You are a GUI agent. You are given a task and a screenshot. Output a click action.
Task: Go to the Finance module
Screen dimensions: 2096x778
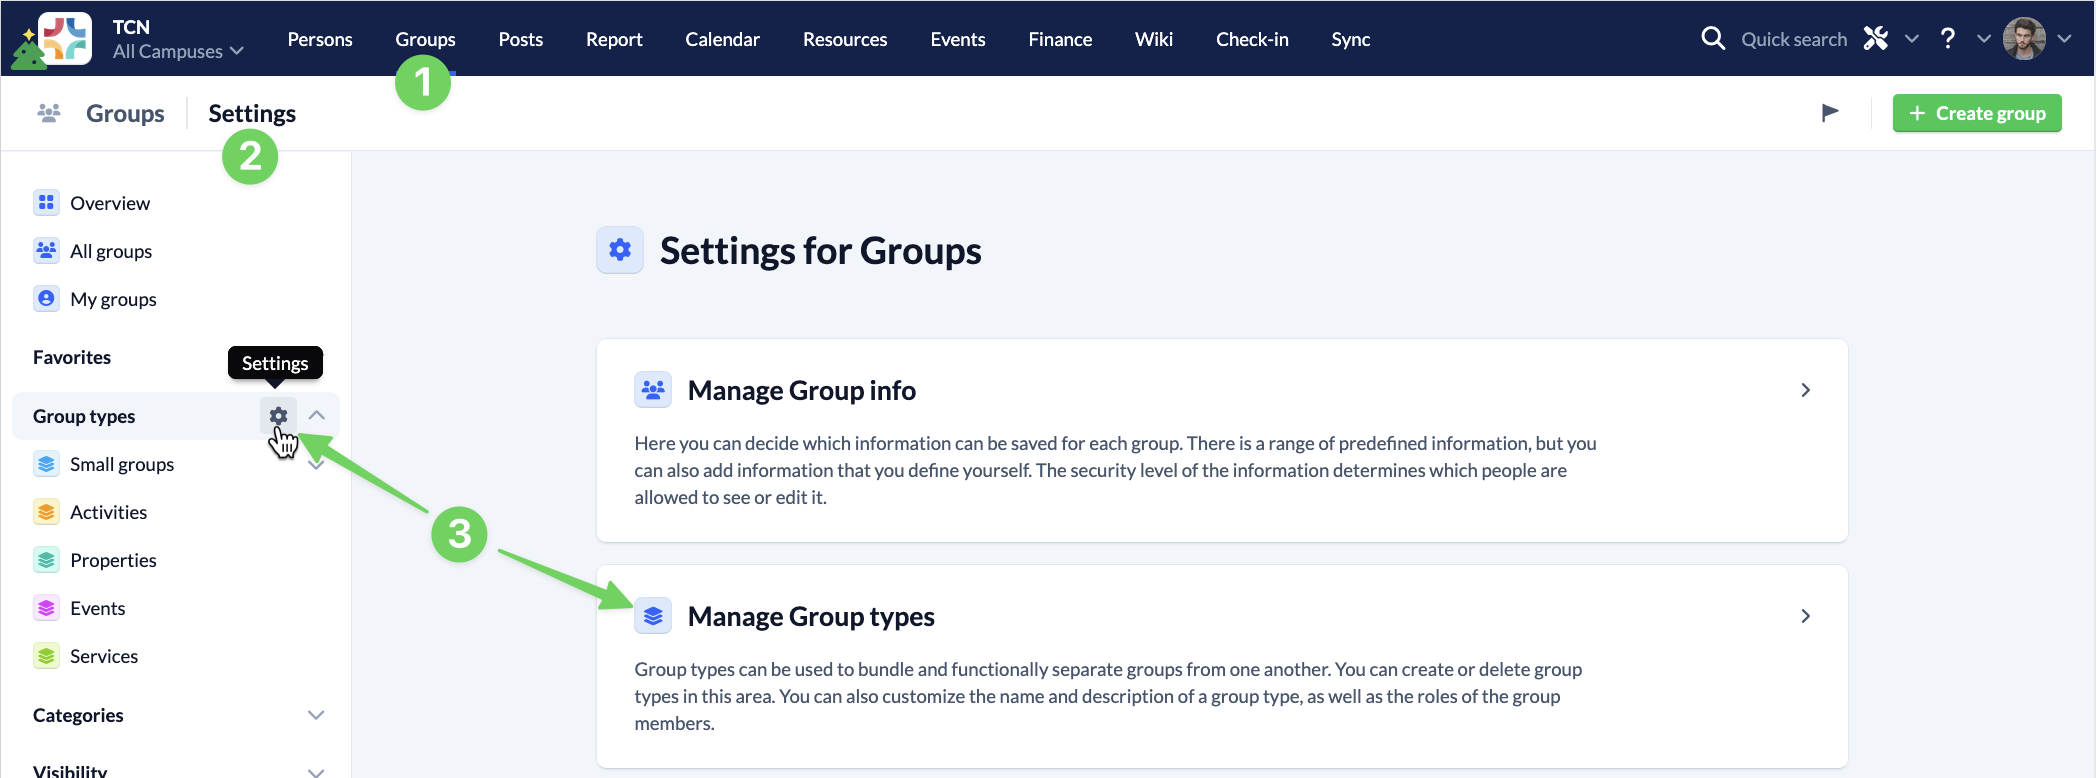tap(1060, 39)
